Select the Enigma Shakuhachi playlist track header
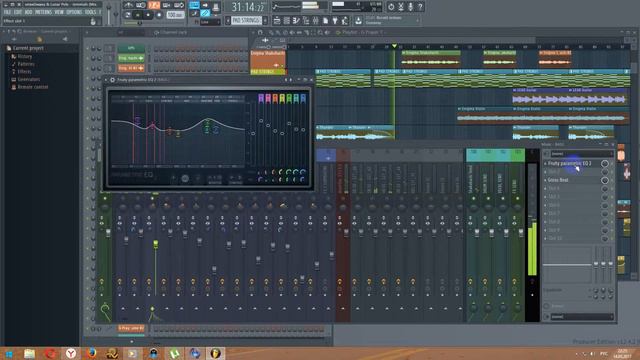 click(x=267, y=60)
